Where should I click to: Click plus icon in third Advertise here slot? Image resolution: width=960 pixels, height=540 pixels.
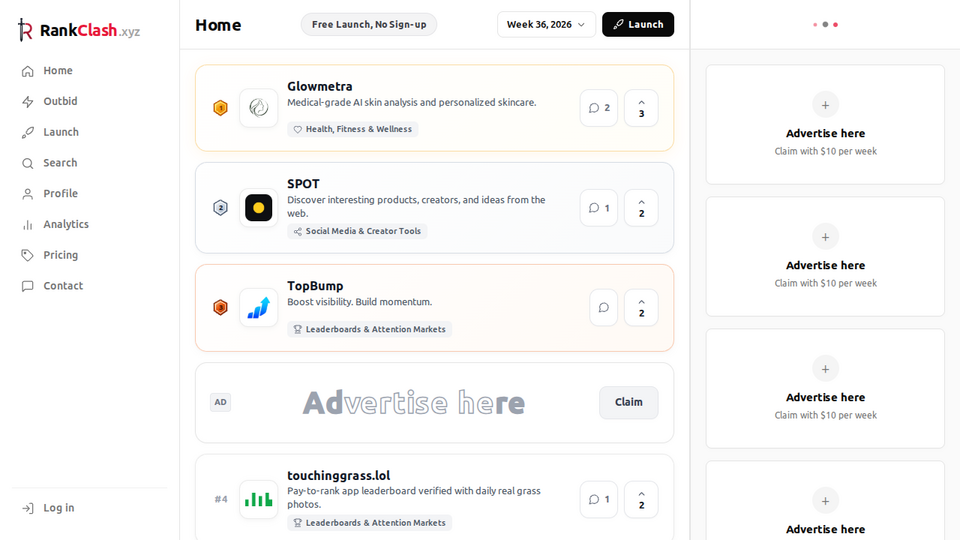825,369
